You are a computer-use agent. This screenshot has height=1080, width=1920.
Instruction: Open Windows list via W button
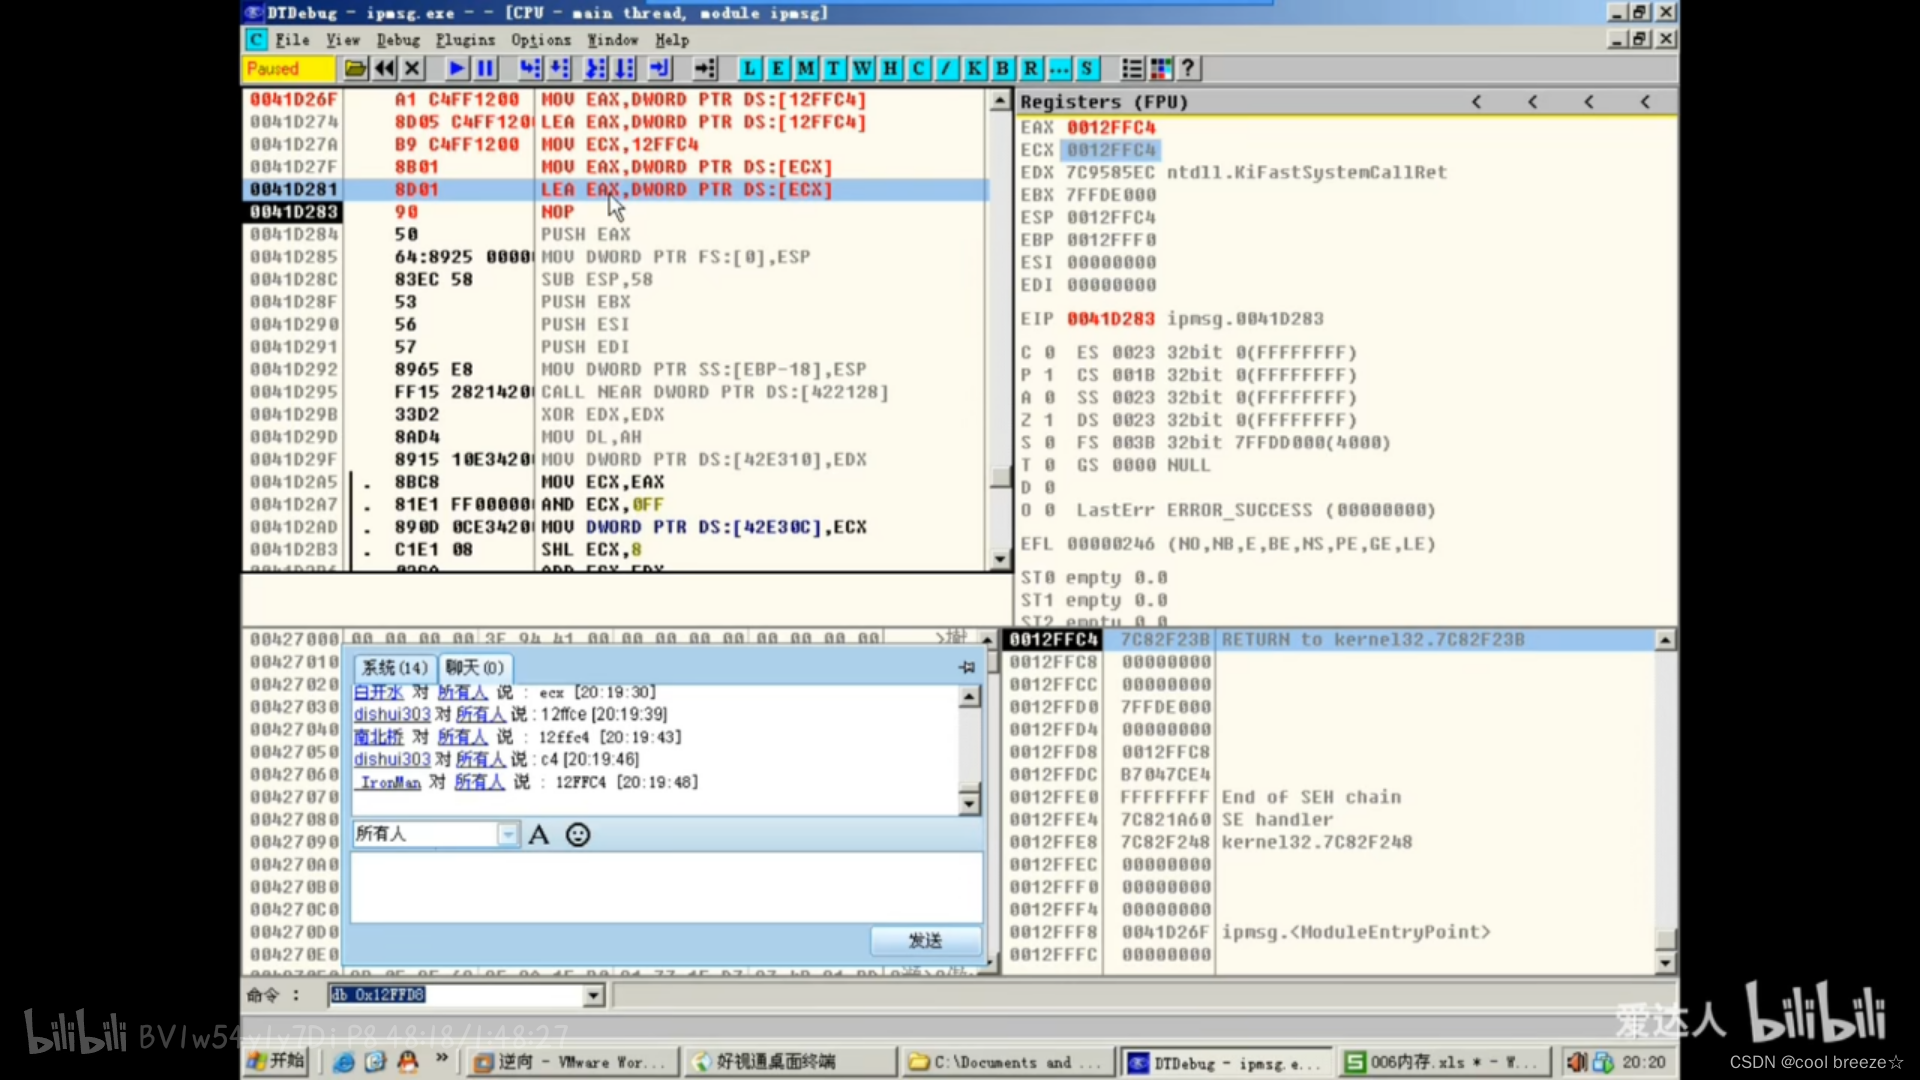[x=862, y=69]
